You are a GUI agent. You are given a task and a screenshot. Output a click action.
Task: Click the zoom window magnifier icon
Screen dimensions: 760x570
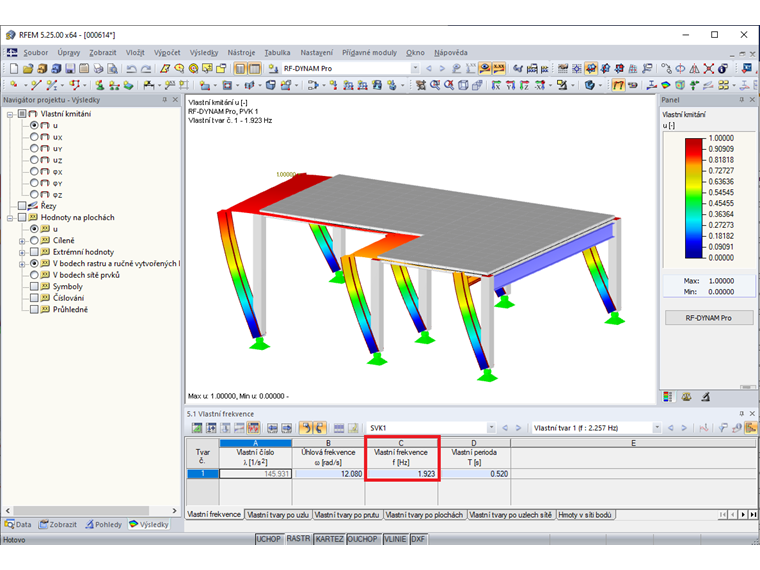[435, 85]
